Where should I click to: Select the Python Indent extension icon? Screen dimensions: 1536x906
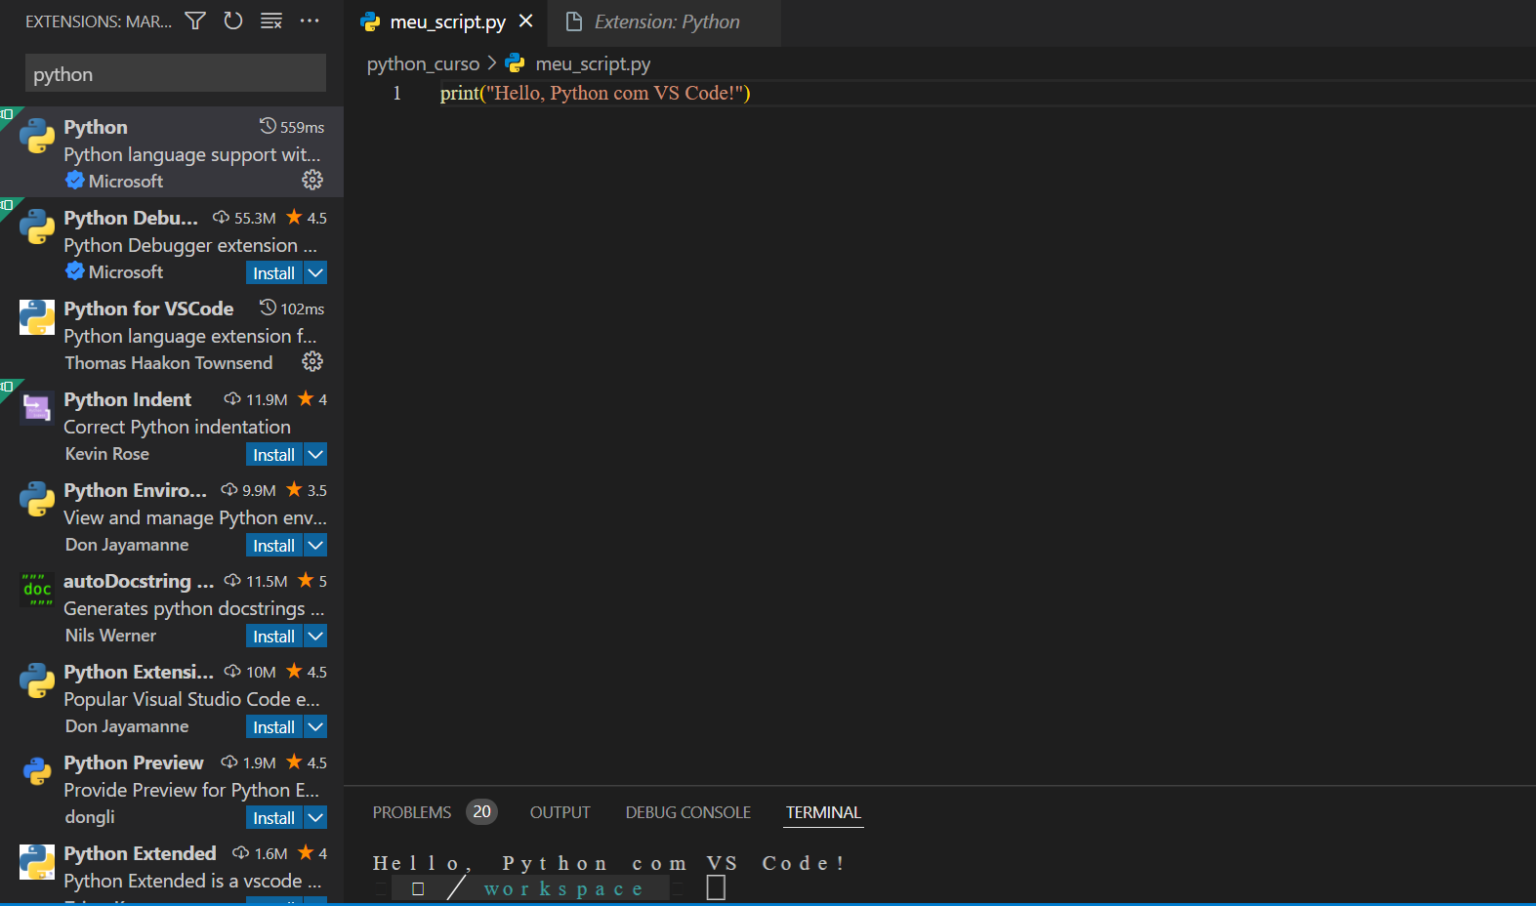(37, 408)
